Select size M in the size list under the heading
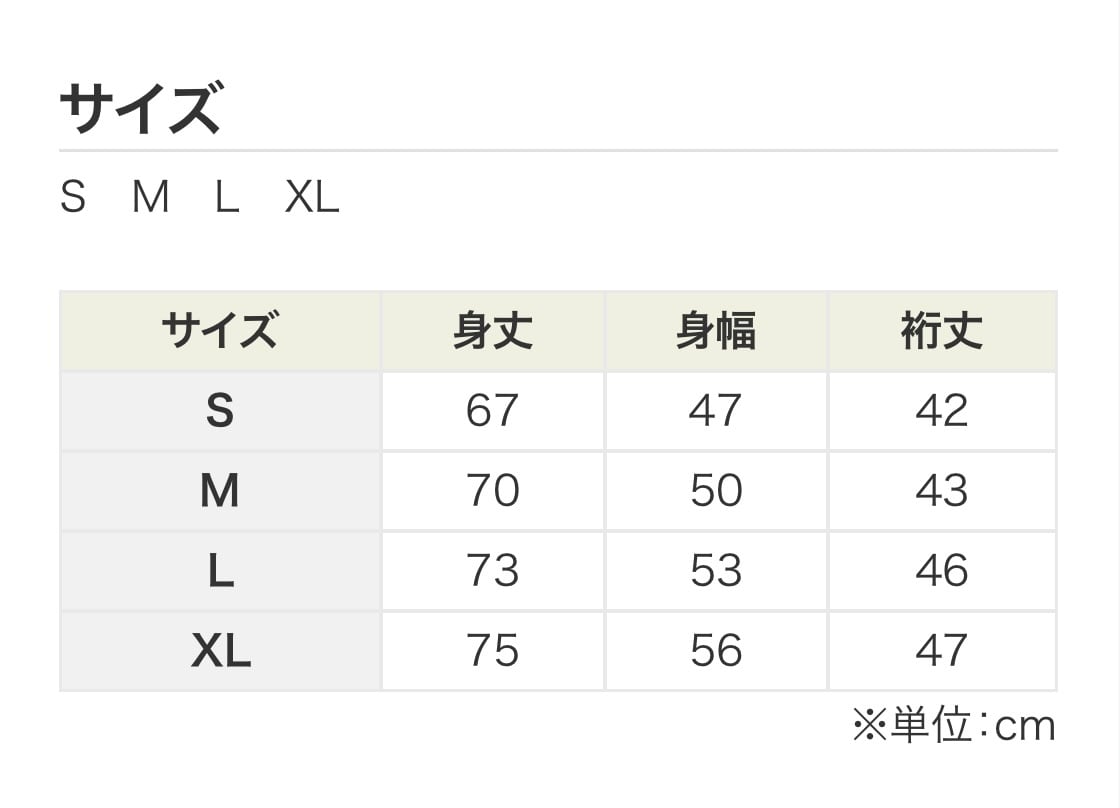Viewport: 1120px width, 808px height. [150, 198]
